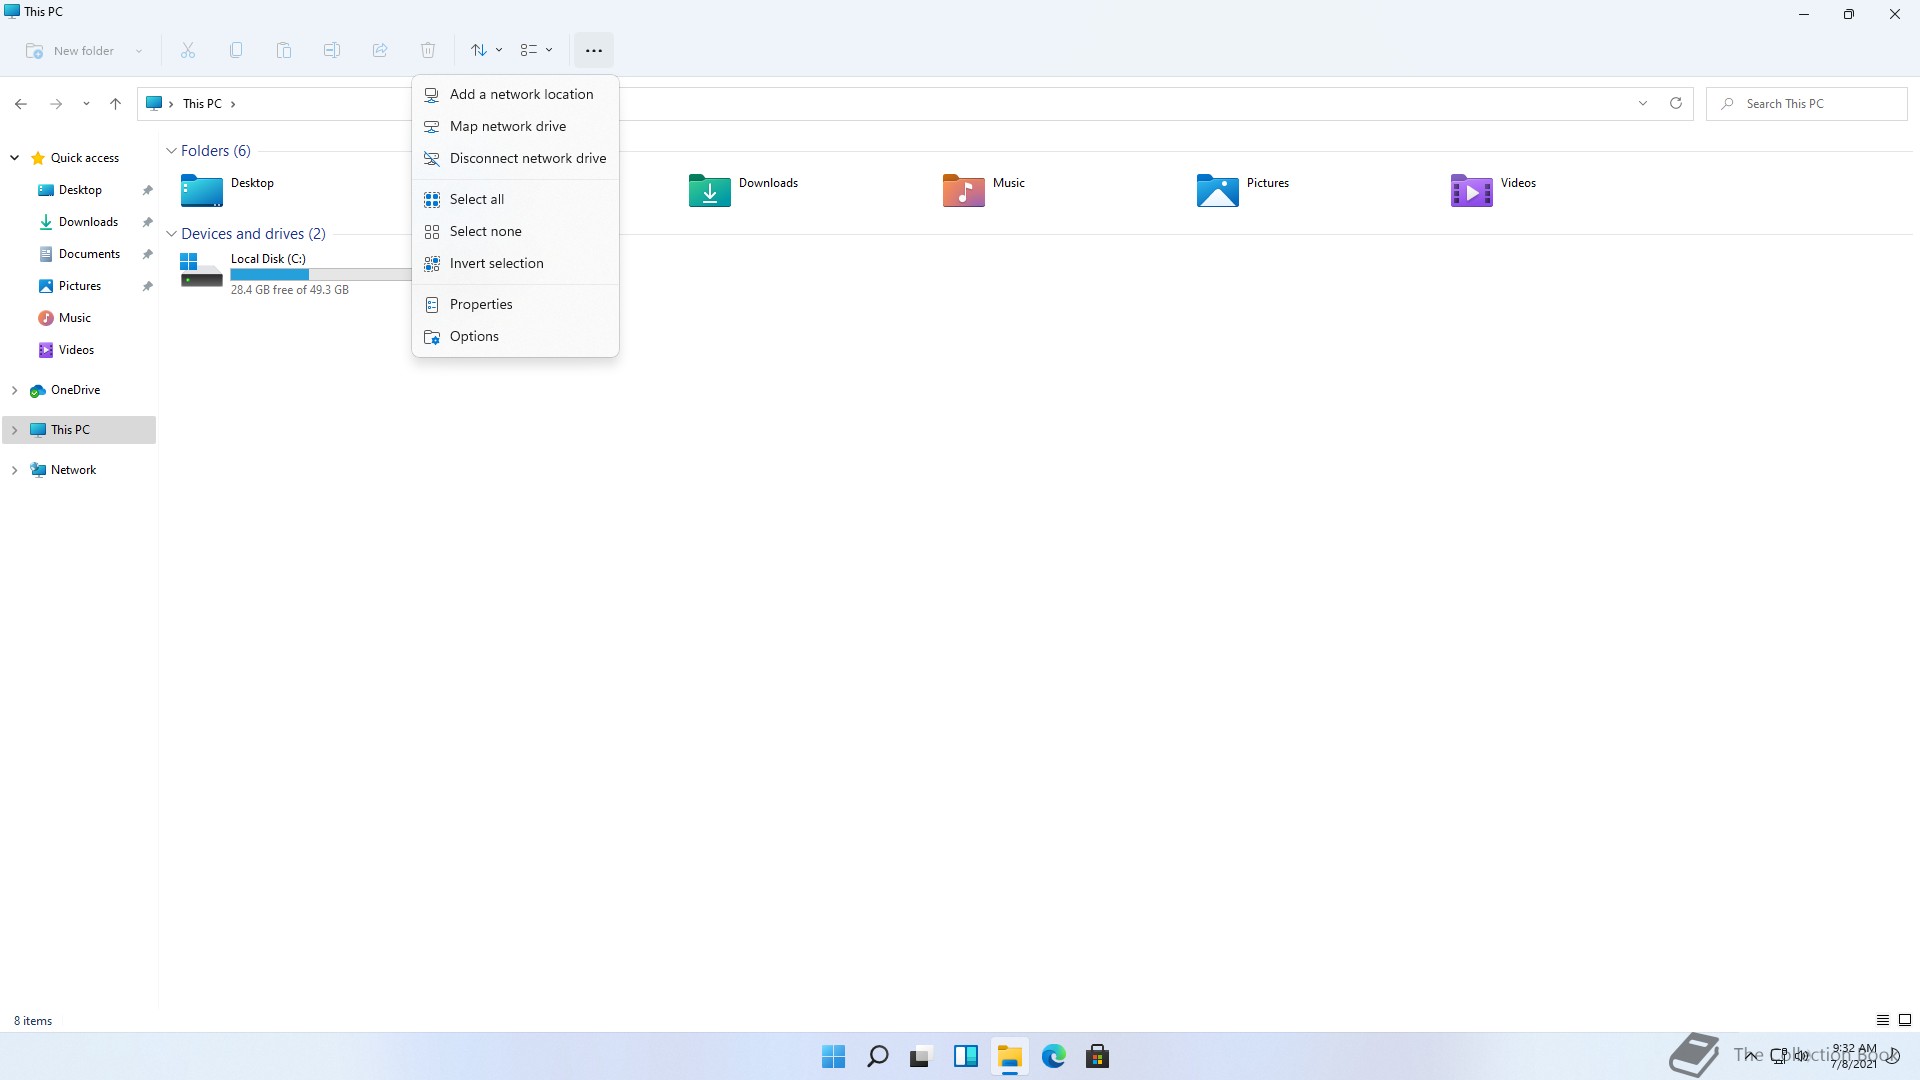
Task: Select the Desktop folder icon
Action: (202, 190)
